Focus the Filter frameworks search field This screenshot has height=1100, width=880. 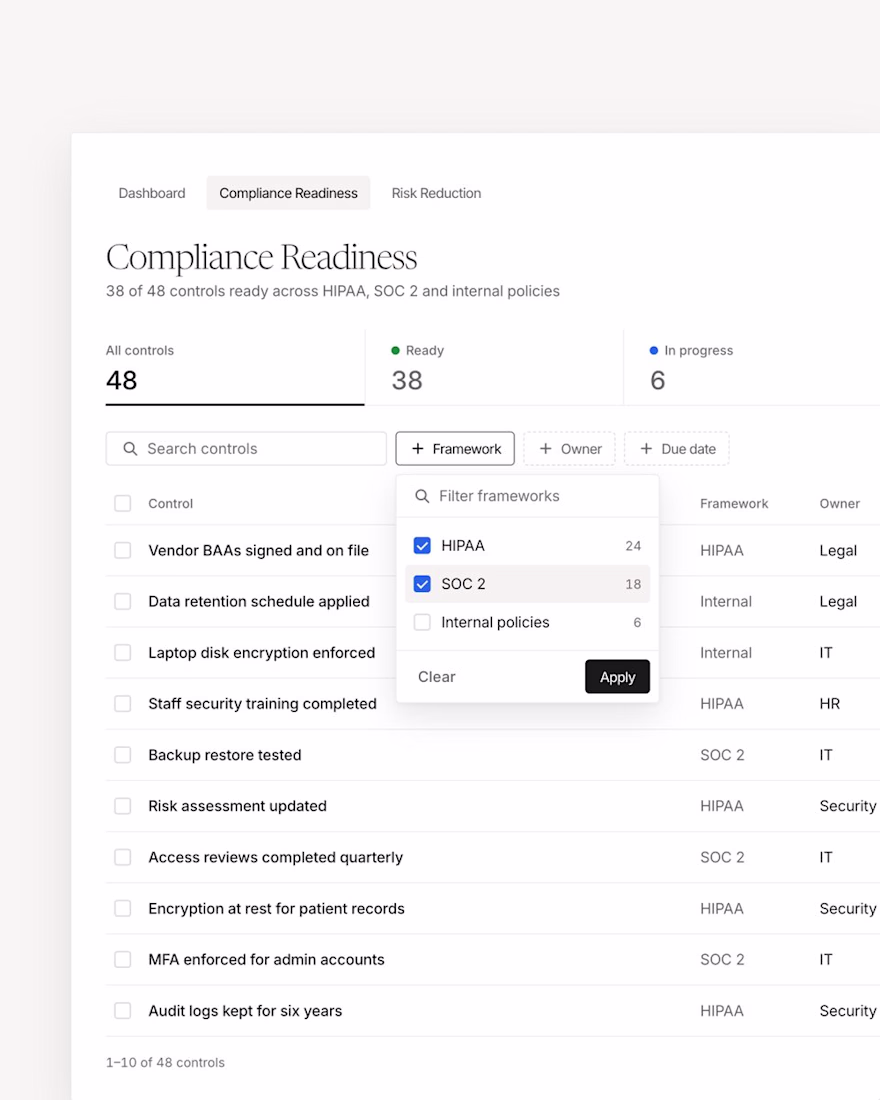(528, 496)
